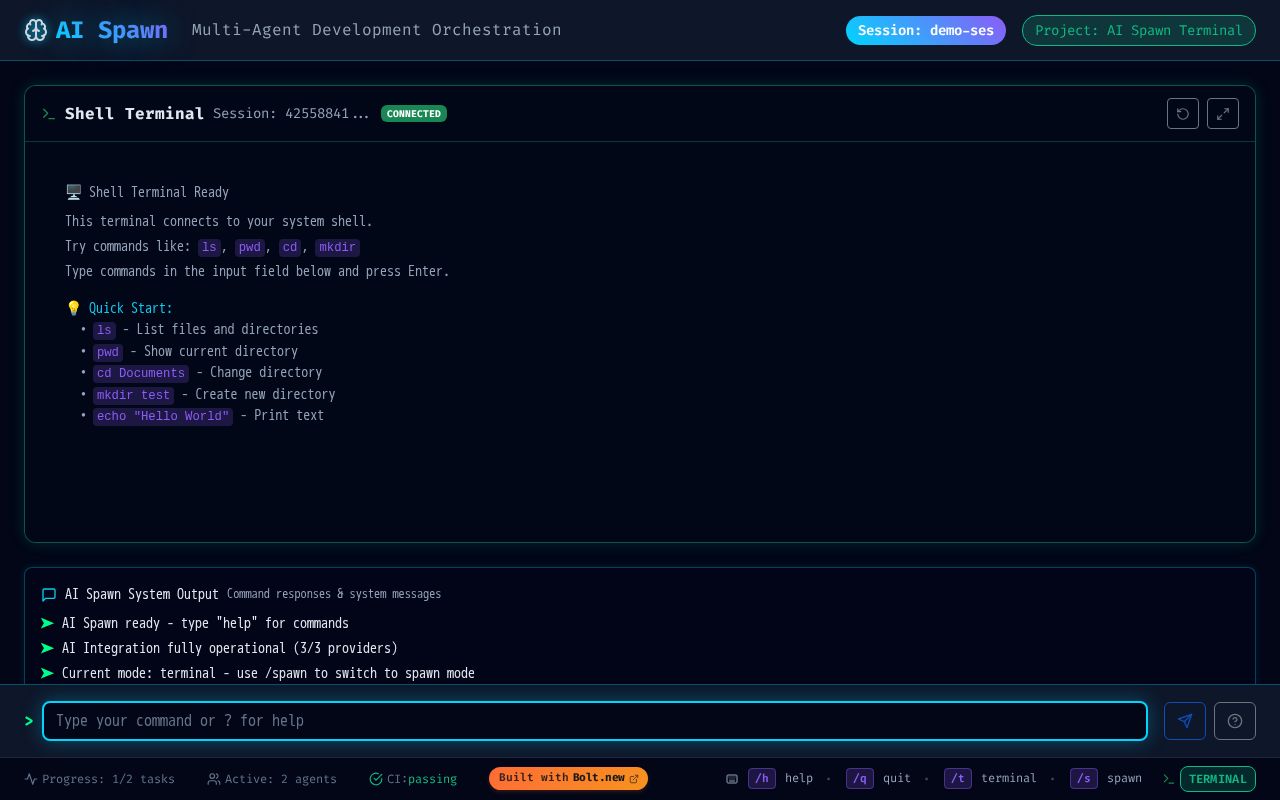The image size is (1280, 800).
Task: Click the 'mkdir test' command chip
Action: pyautogui.click(x=133, y=395)
